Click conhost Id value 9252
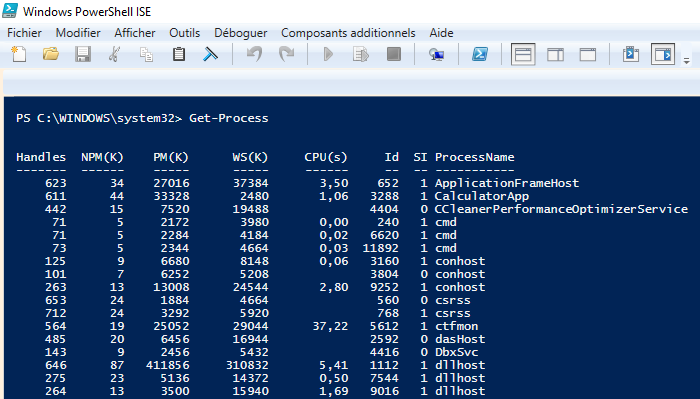 point(384,287)
